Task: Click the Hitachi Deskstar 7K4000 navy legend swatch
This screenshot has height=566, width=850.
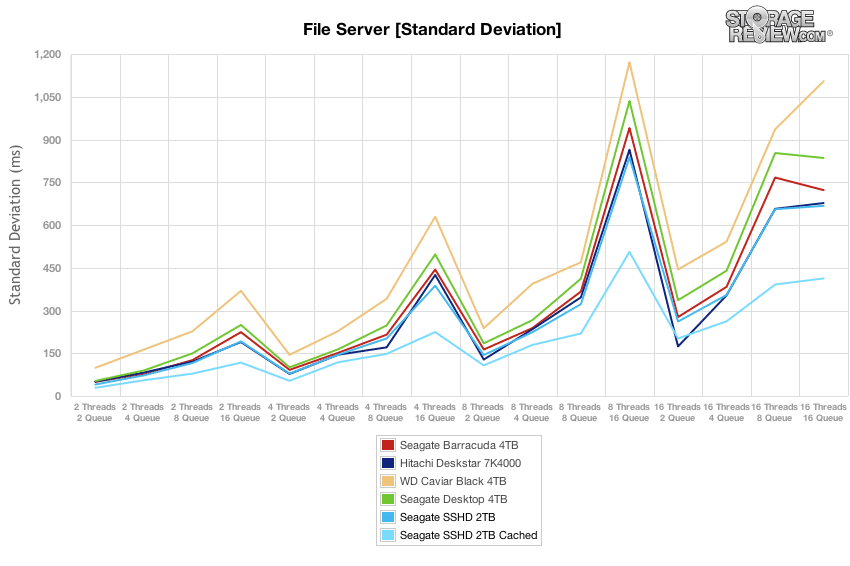Action: [x=388, y=463]
